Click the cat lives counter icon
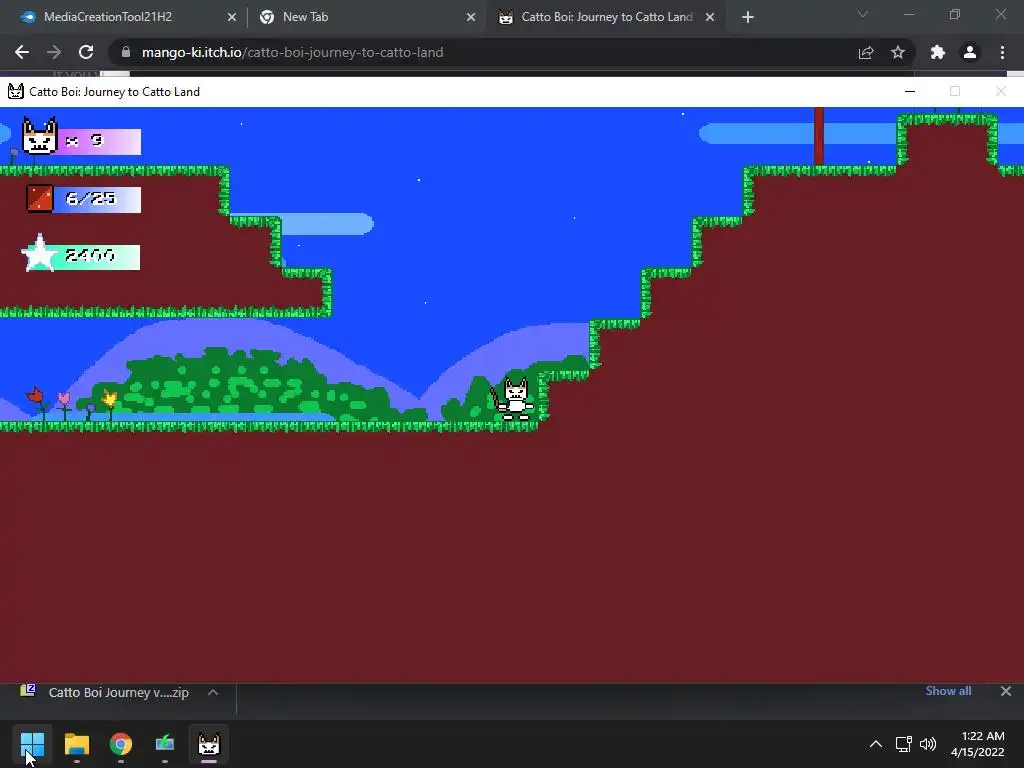 pyautogui.click(x=39, y=136)
